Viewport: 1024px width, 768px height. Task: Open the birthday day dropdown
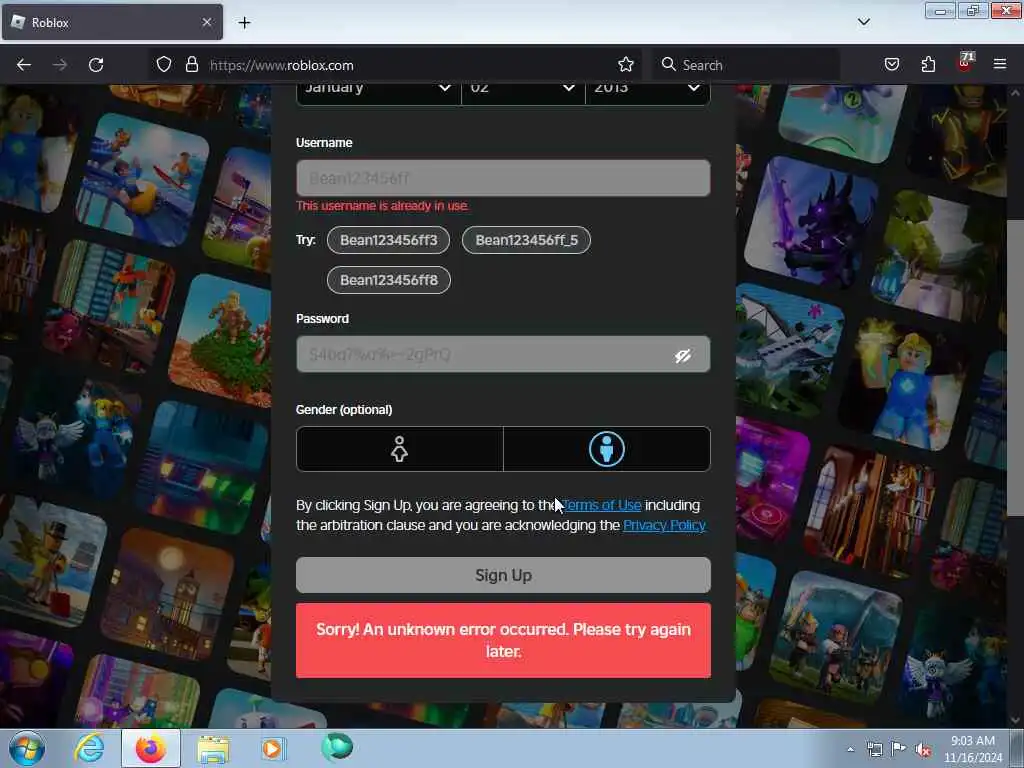coord(523,93)
